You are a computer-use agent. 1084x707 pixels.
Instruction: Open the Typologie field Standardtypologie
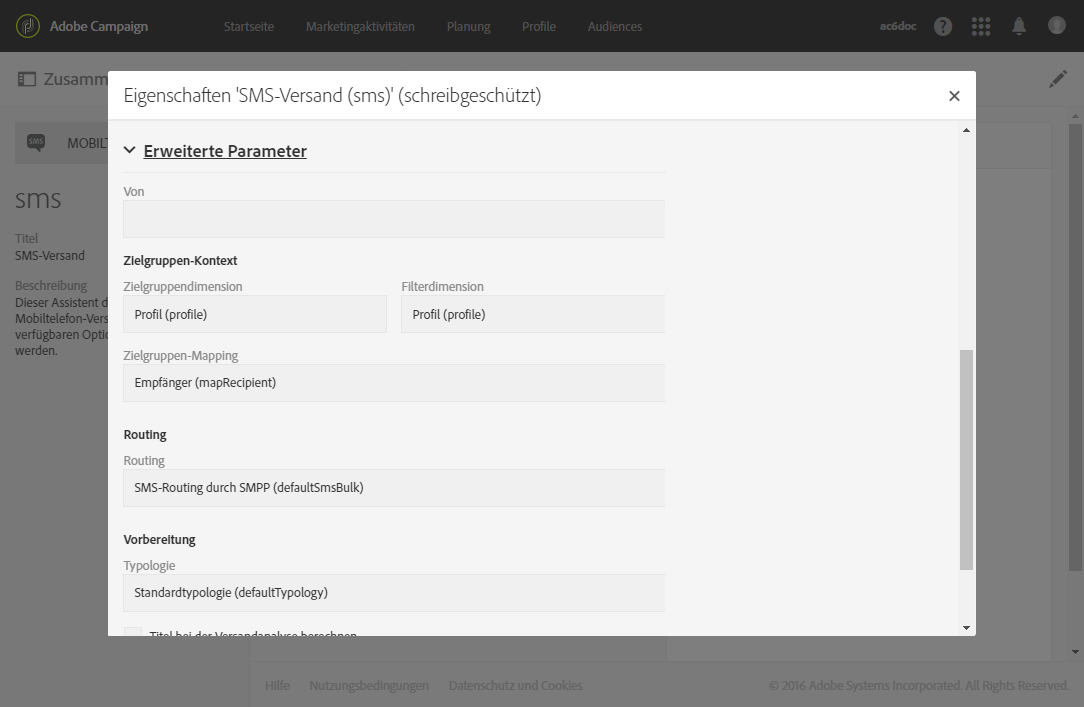[394, 593]
